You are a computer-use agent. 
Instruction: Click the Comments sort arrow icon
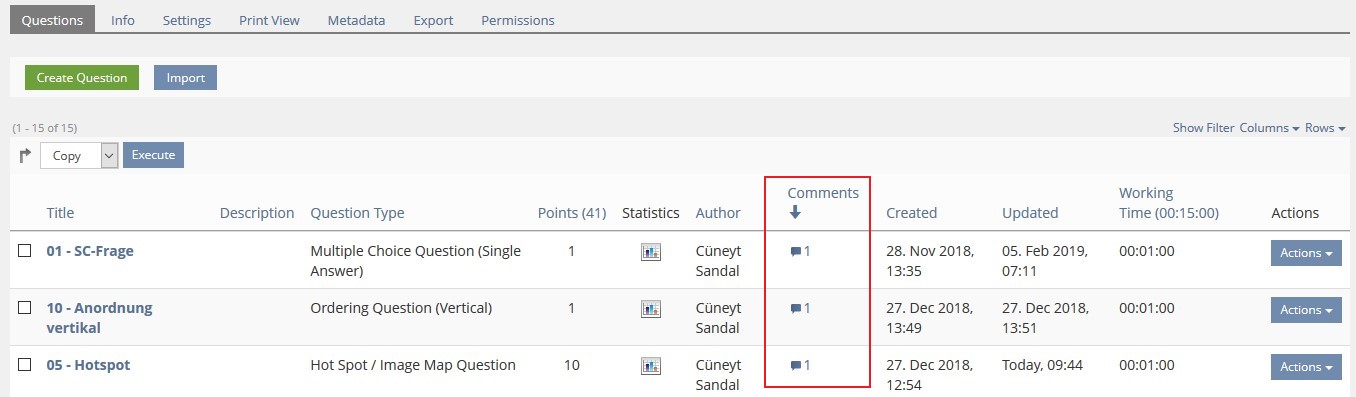(795, 212)
